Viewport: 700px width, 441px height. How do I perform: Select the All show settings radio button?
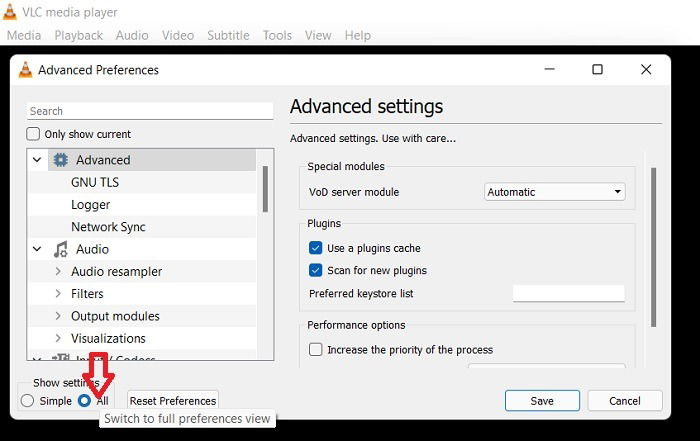point(84,400)
